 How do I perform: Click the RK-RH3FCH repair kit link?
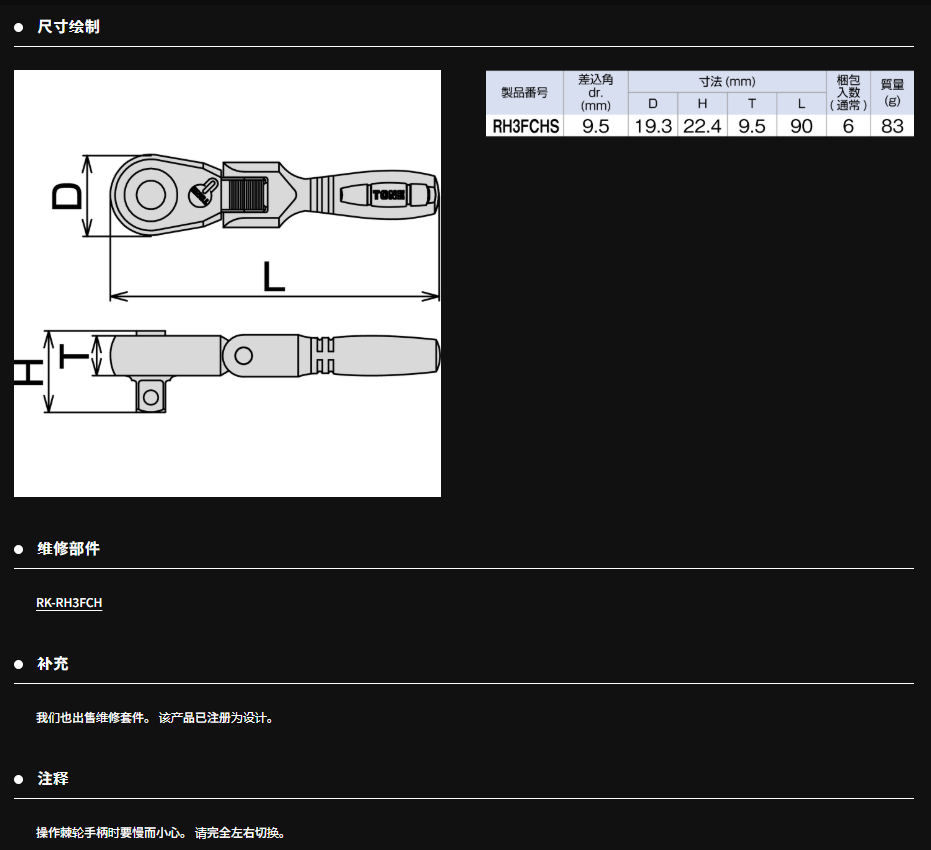point(69,603)
